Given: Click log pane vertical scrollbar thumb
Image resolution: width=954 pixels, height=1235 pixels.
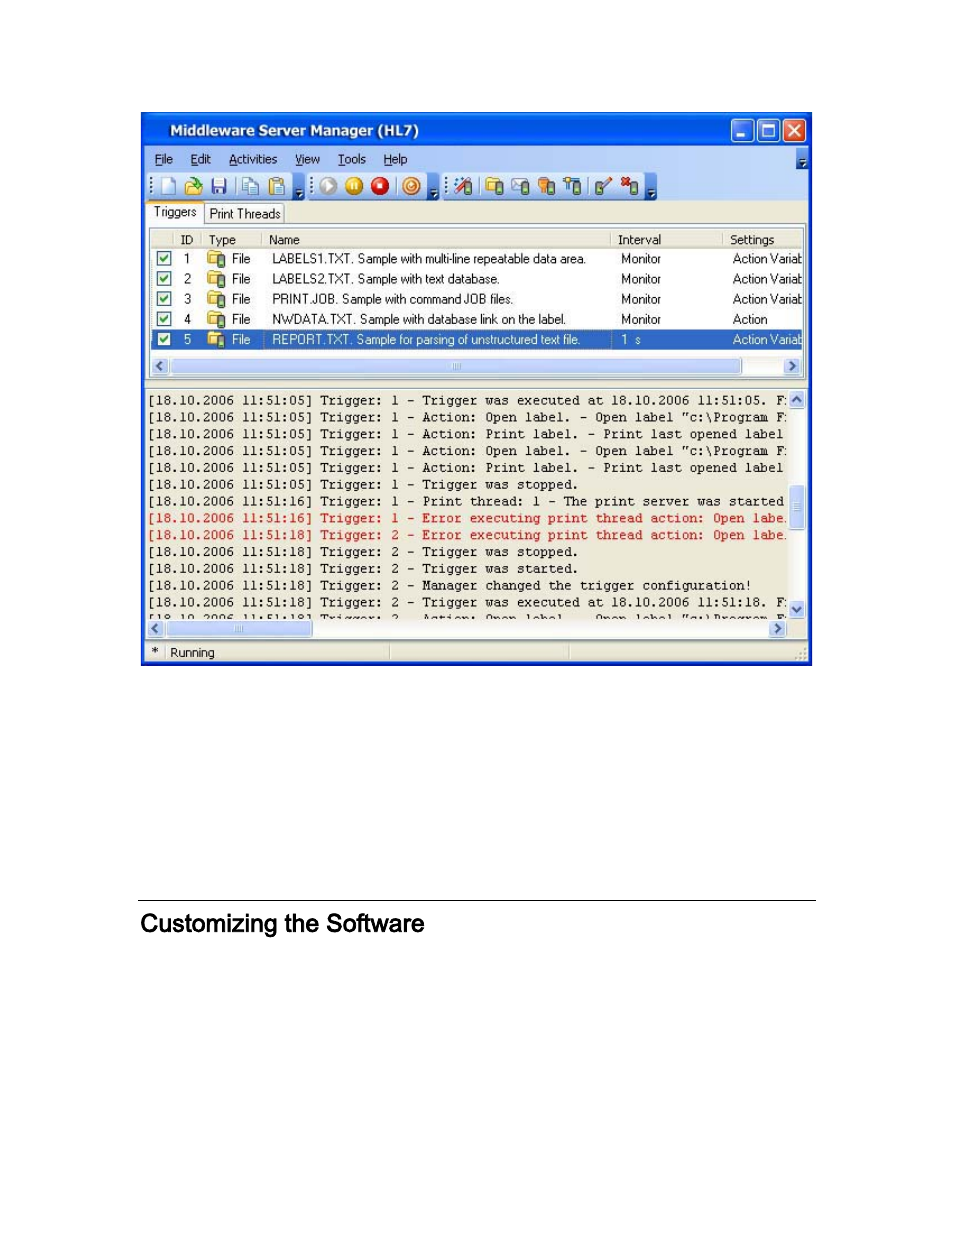Looking at the screenshot, I should pyautogui.click(x=797, y=506).
